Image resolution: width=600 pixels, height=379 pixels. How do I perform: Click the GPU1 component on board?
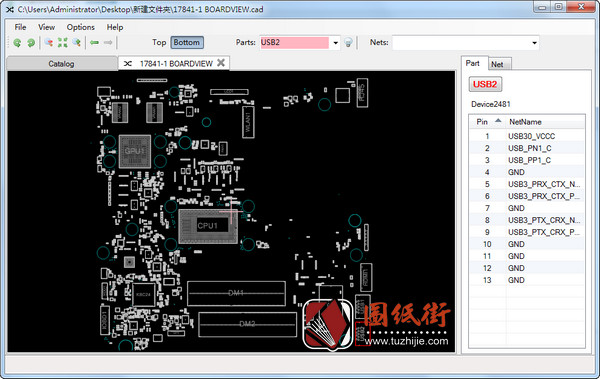pos(135,152)
